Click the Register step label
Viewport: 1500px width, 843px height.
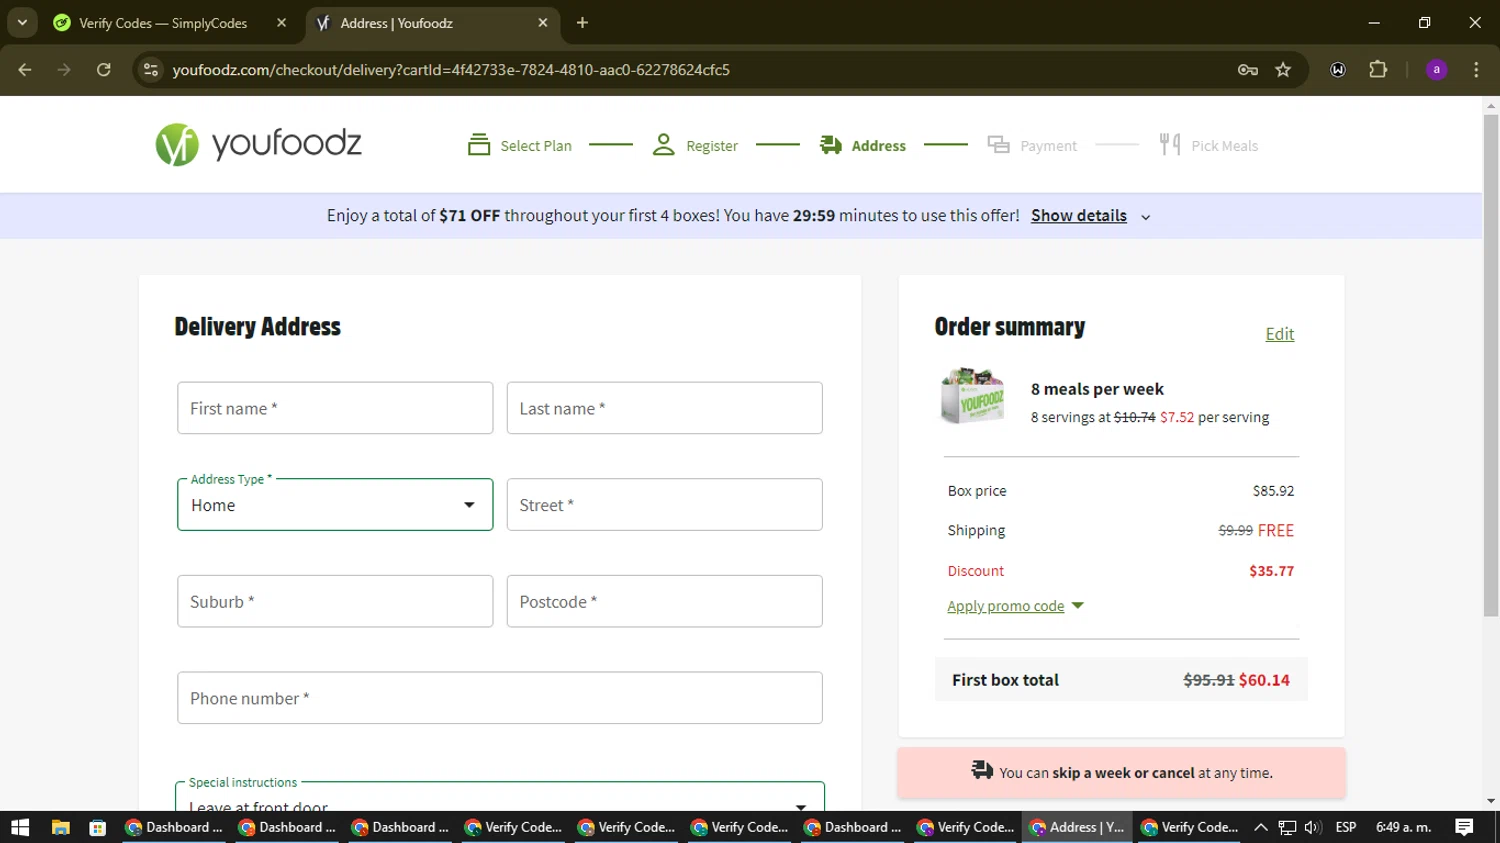[712, 146]
